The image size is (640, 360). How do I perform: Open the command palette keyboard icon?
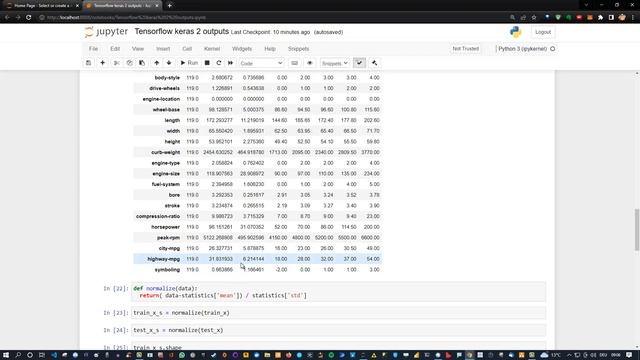click(x=294, y=63)
